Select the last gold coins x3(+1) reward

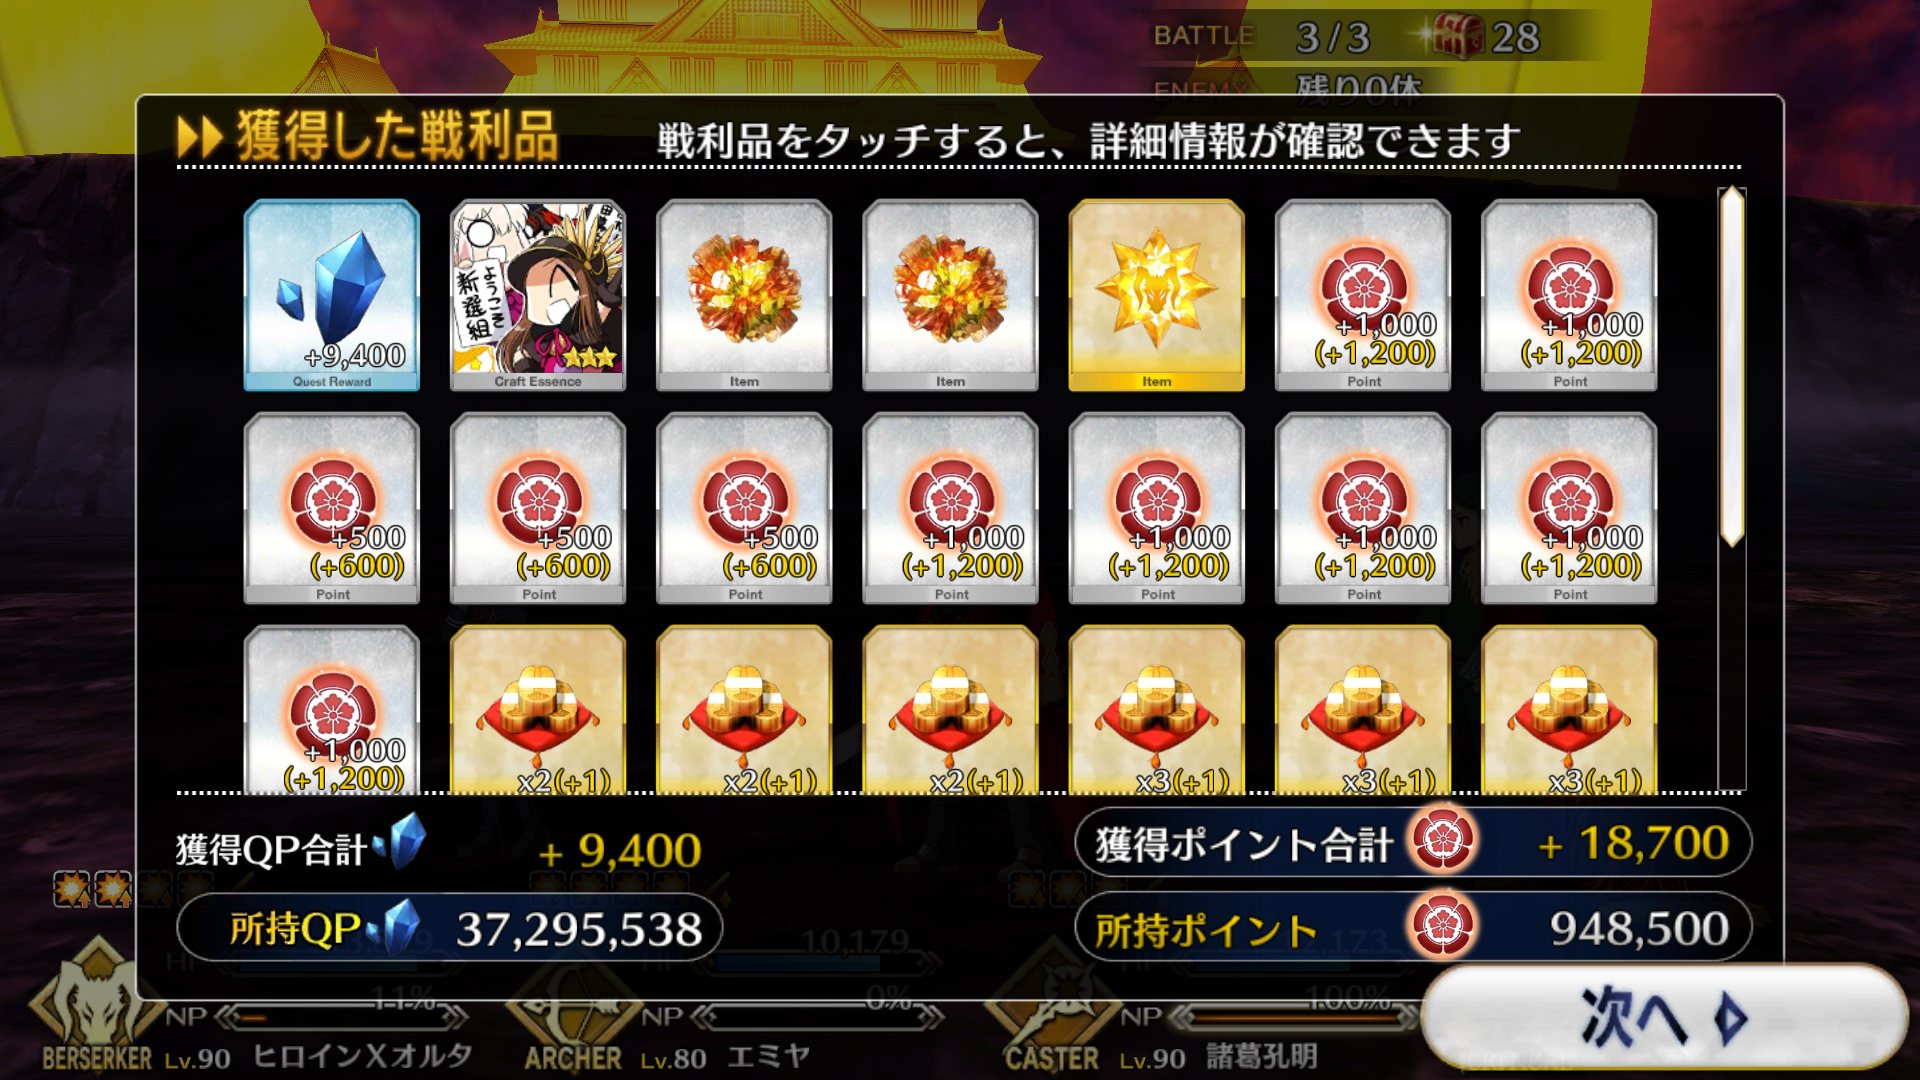(x=1569, y=710)
